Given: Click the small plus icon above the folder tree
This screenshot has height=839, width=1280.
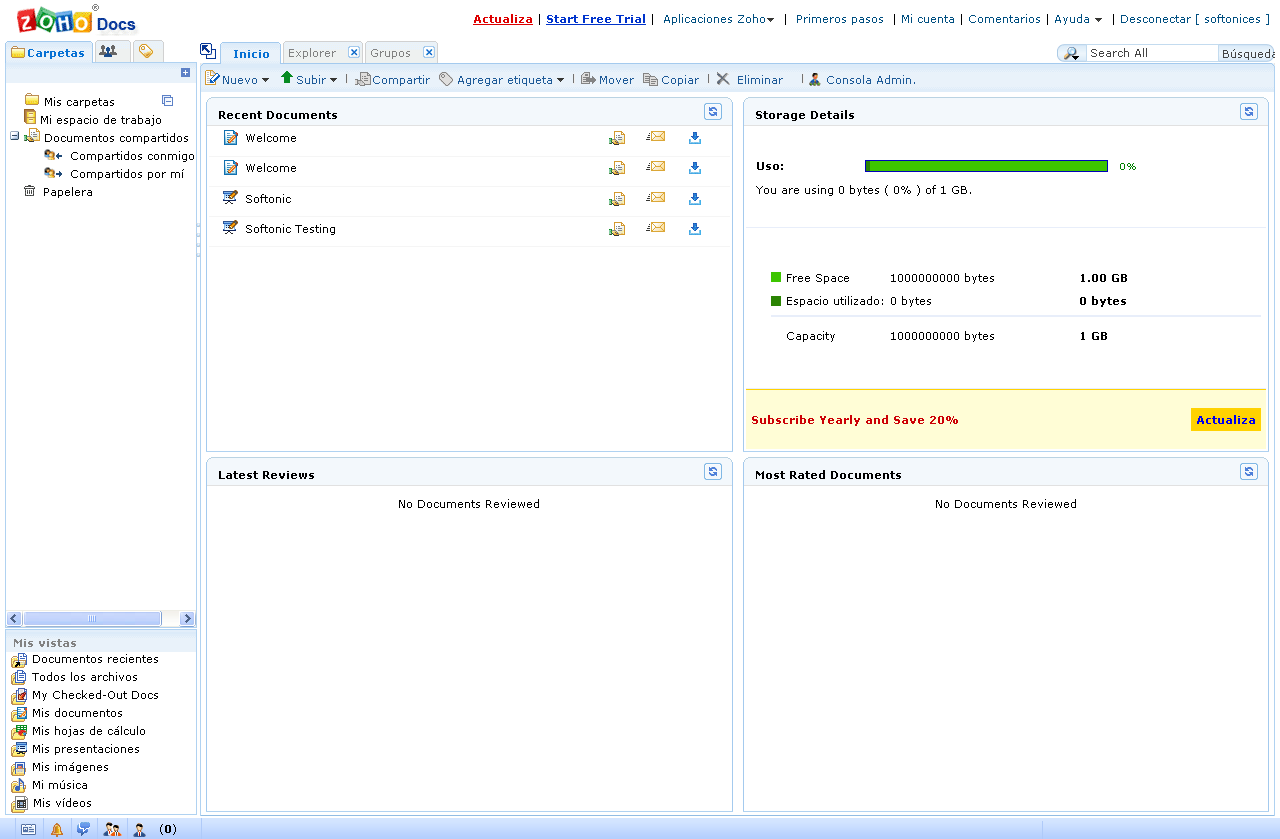Looking at the screenshot, I should coord(185,72).
